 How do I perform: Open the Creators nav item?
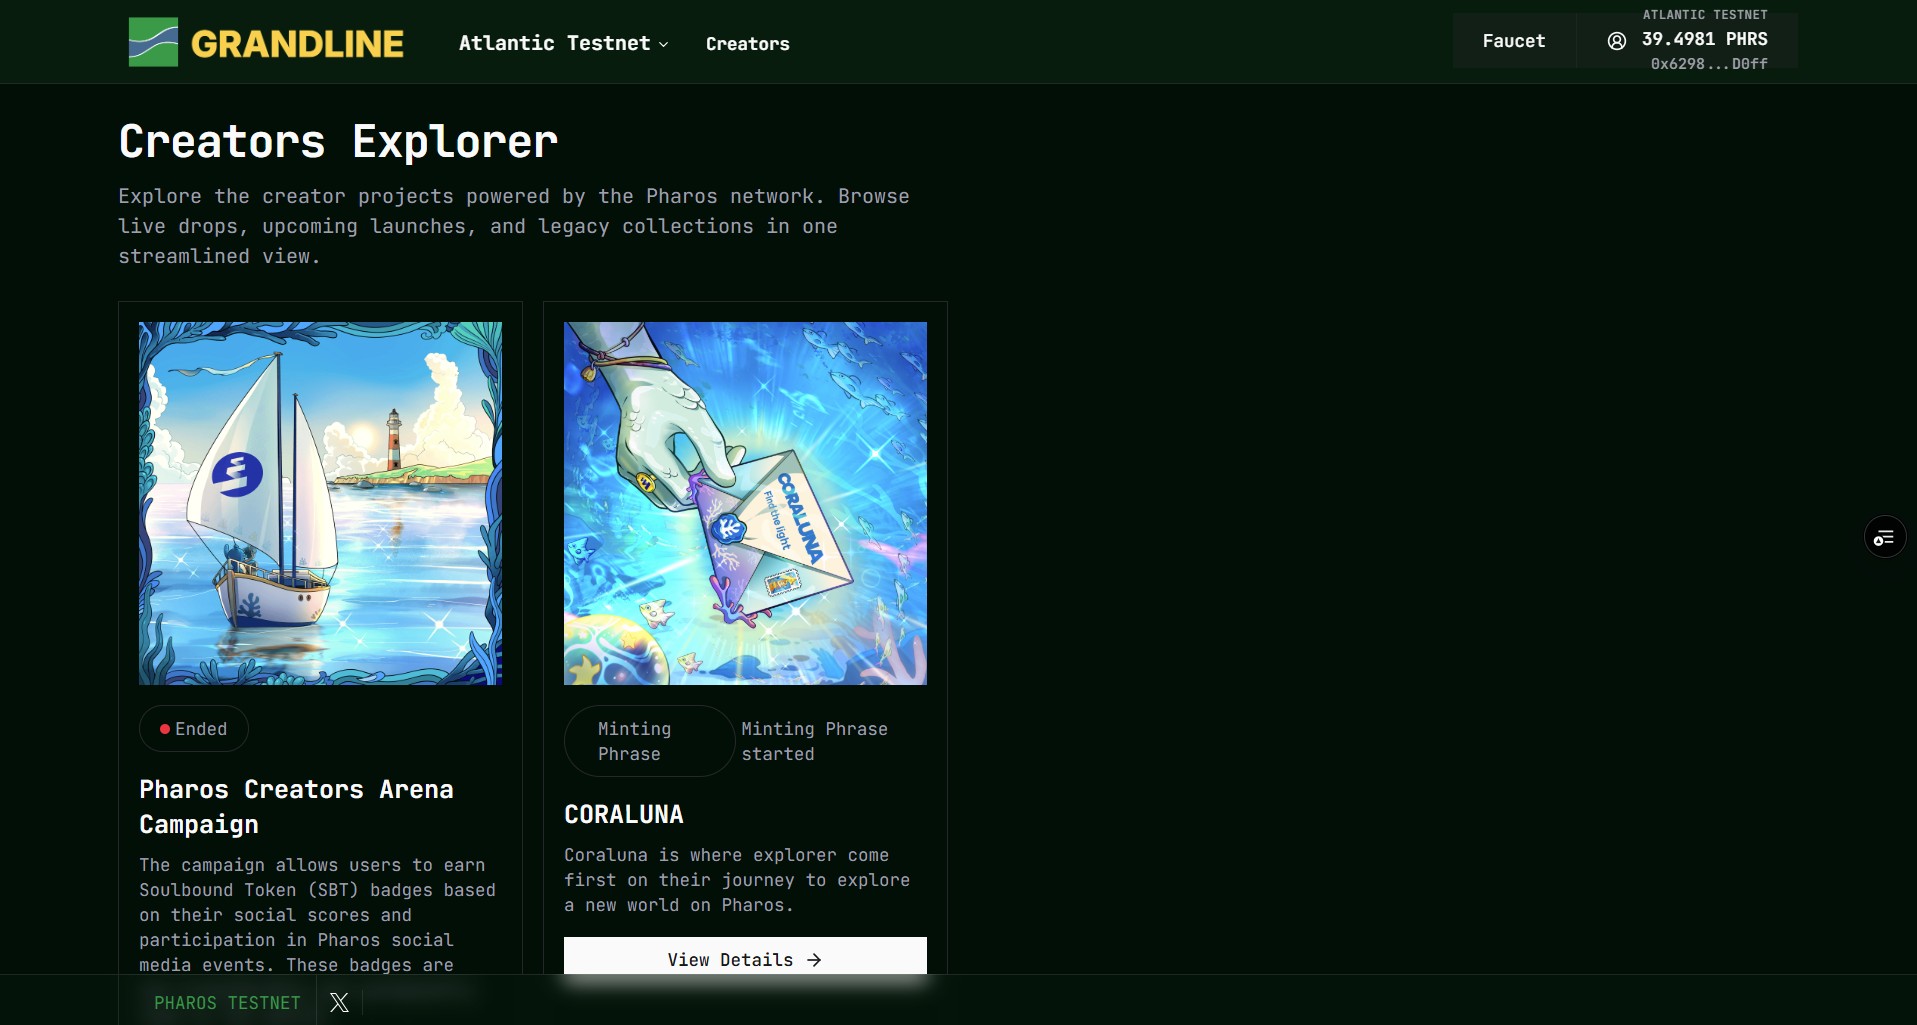pos(747,44)
